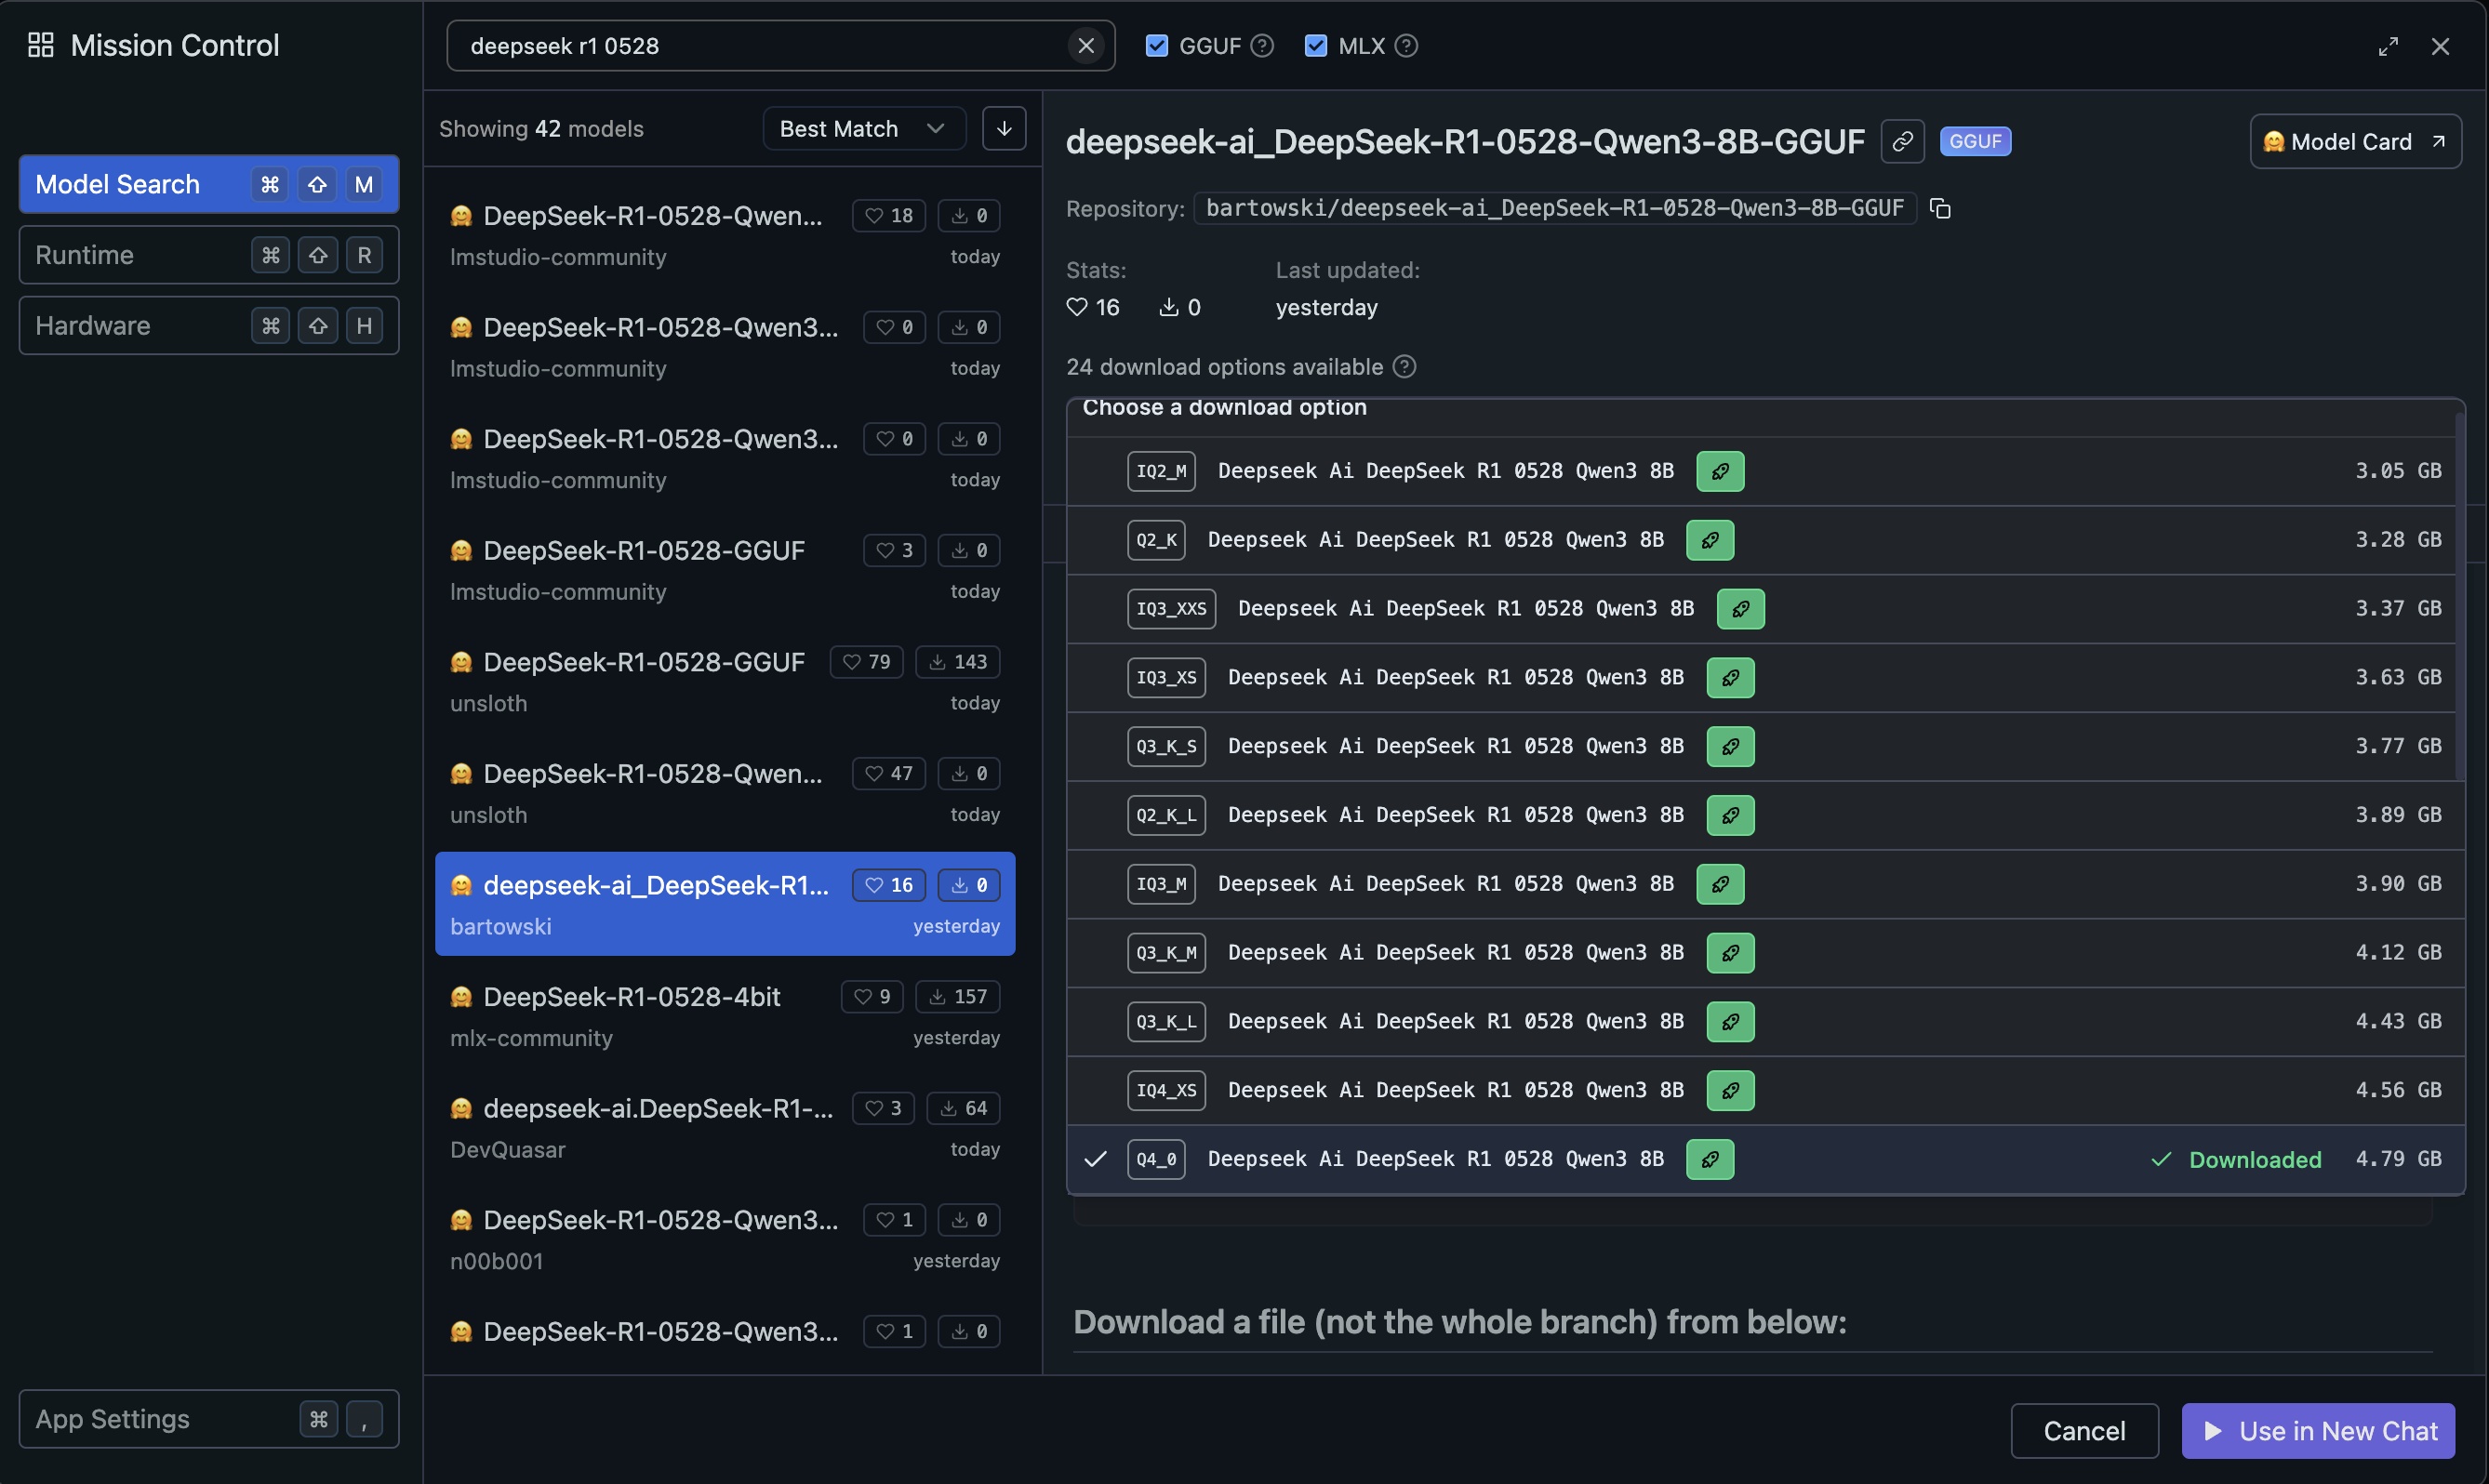Image resolution: width=2489 pixels, height=1484 pixels.
Task: Select the bartowski deepseek-ai_DeepSeek-R1 model
Action: [725, 905]
